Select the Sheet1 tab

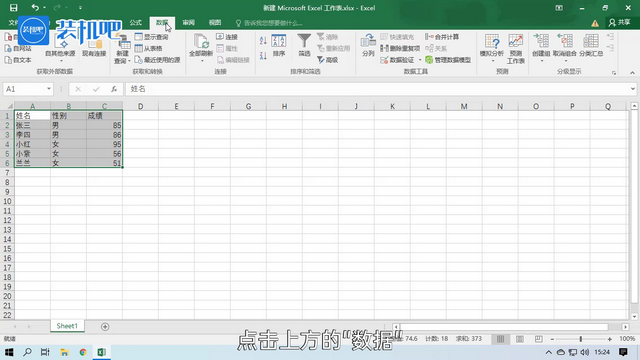click(67, 326)
